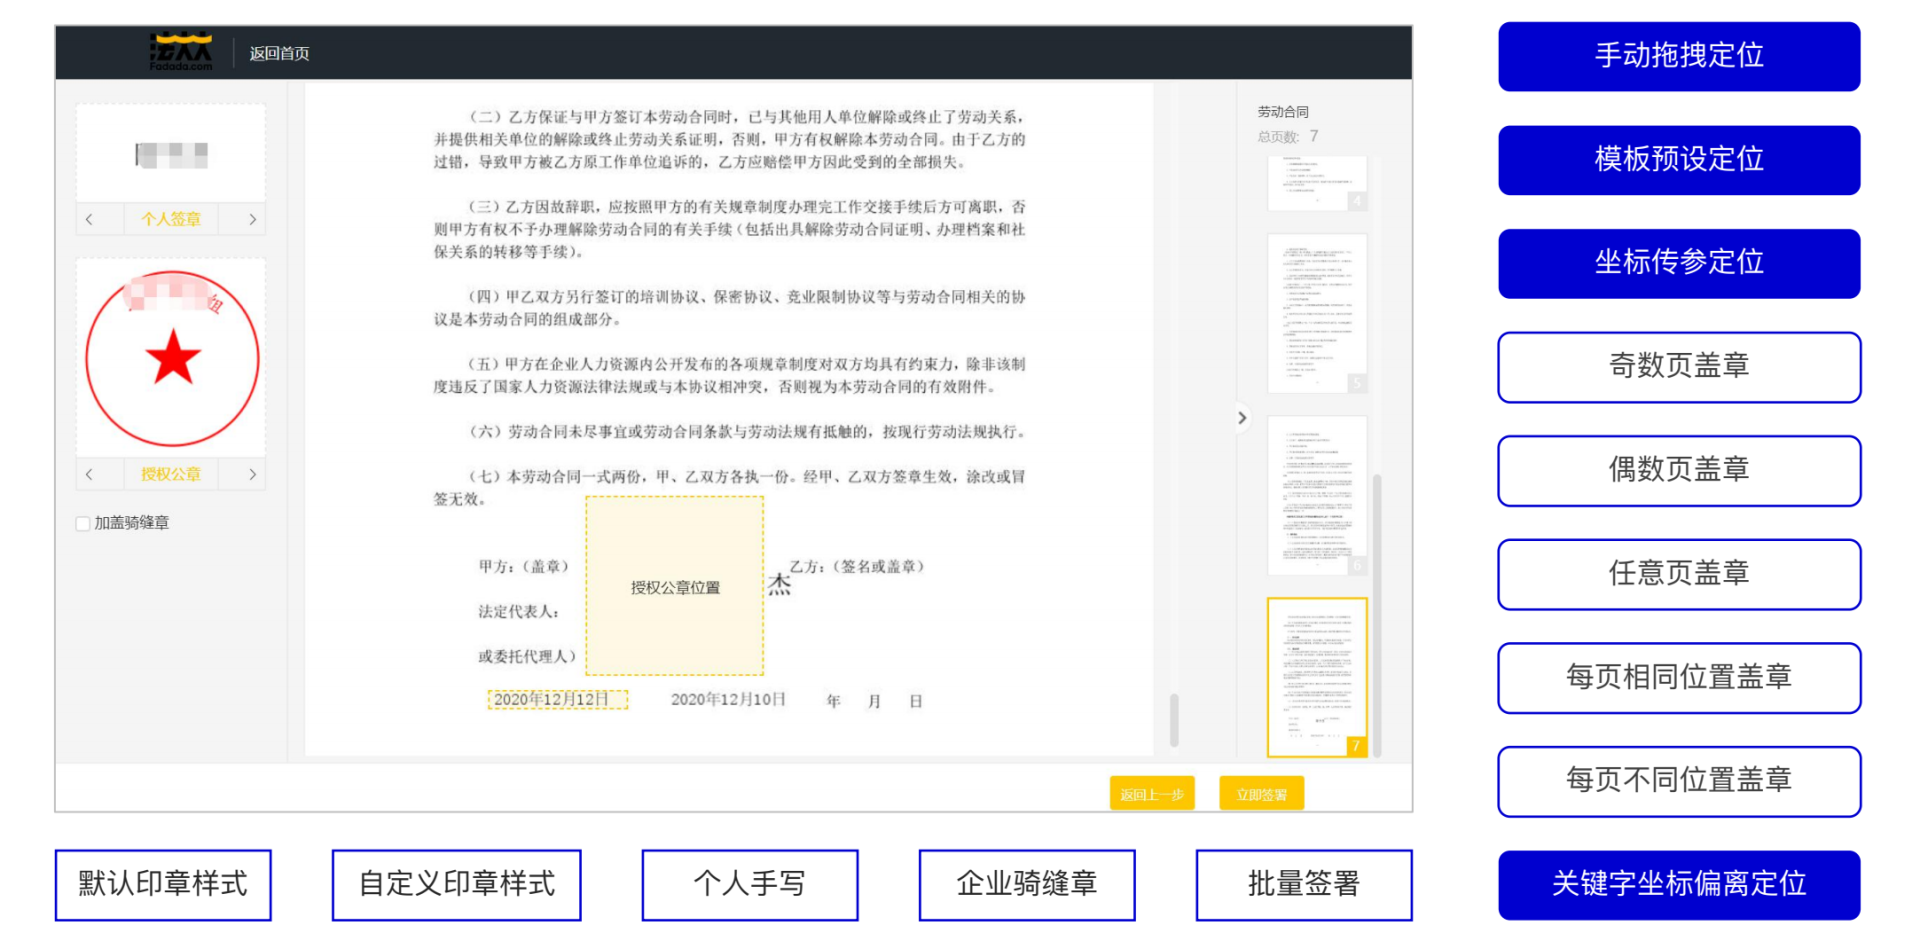Click the 默认印章样式 box
The image size is (1920, 941).
[163, 885]
